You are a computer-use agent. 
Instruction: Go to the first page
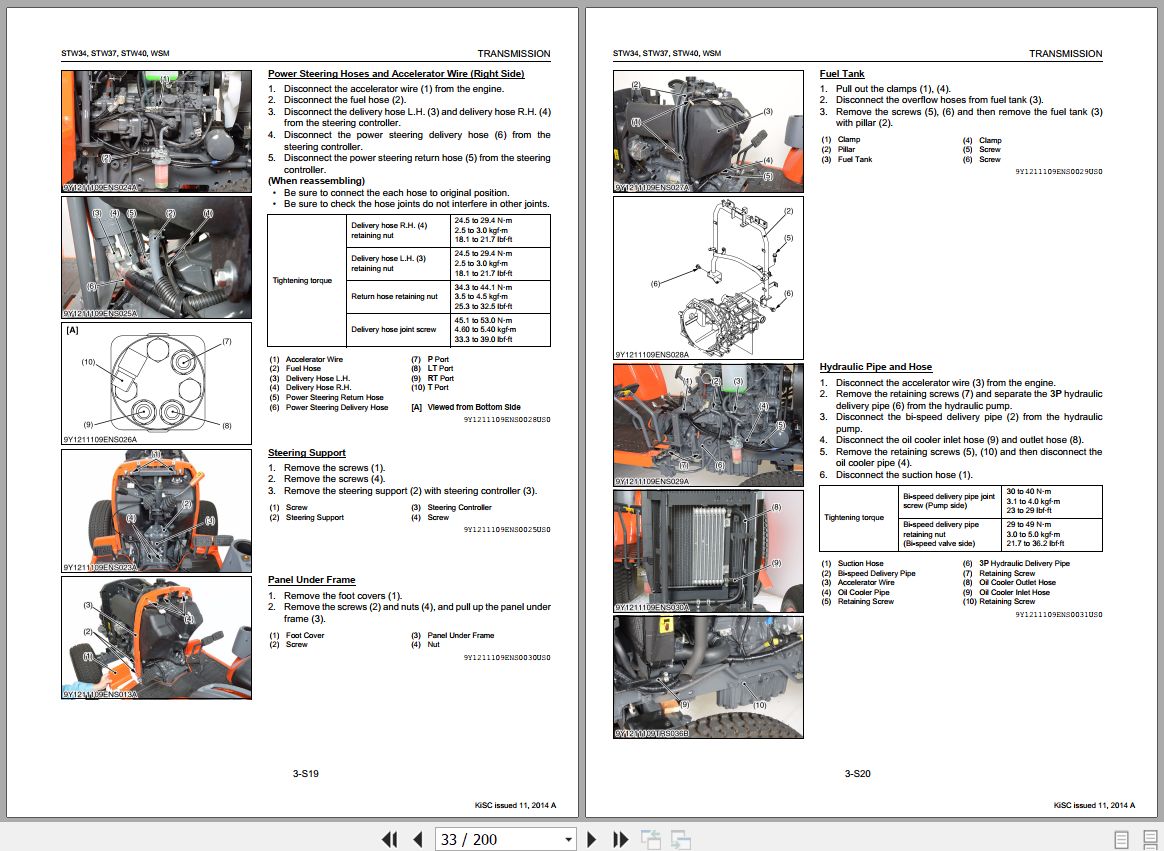[x=389, y=839]
